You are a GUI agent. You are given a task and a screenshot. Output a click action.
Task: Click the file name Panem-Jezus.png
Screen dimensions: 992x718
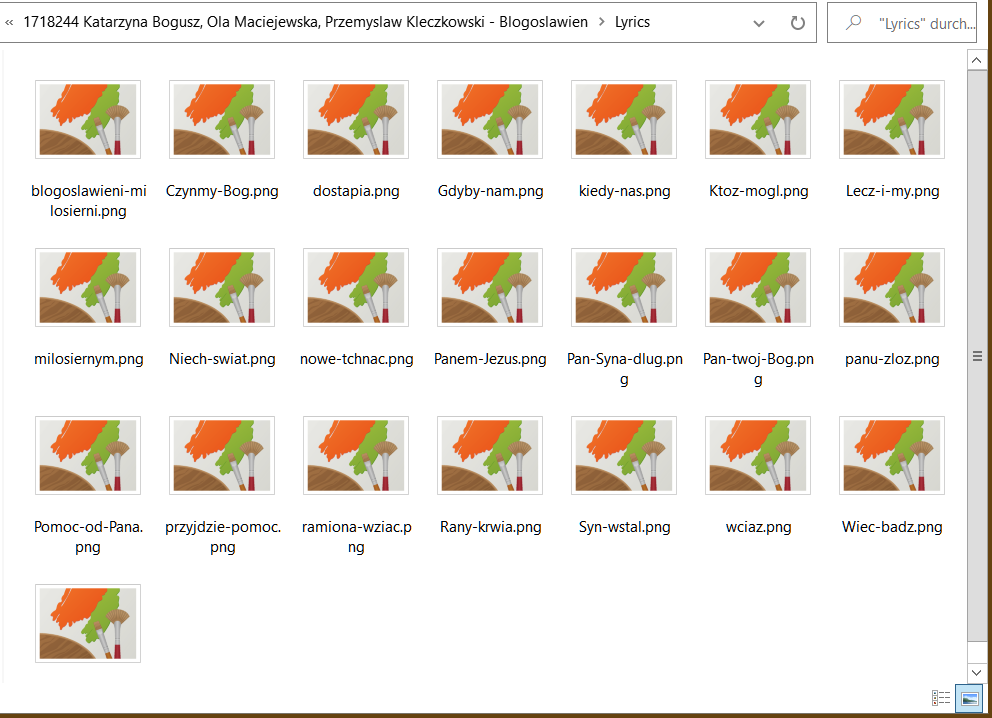click(x=490, y=359)
